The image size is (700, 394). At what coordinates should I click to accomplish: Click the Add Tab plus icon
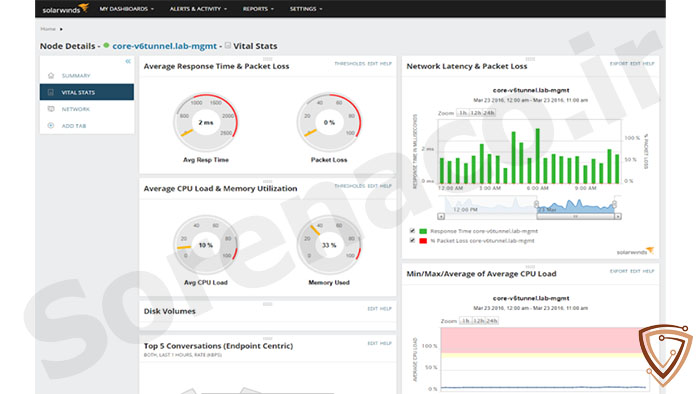[51, 126]
